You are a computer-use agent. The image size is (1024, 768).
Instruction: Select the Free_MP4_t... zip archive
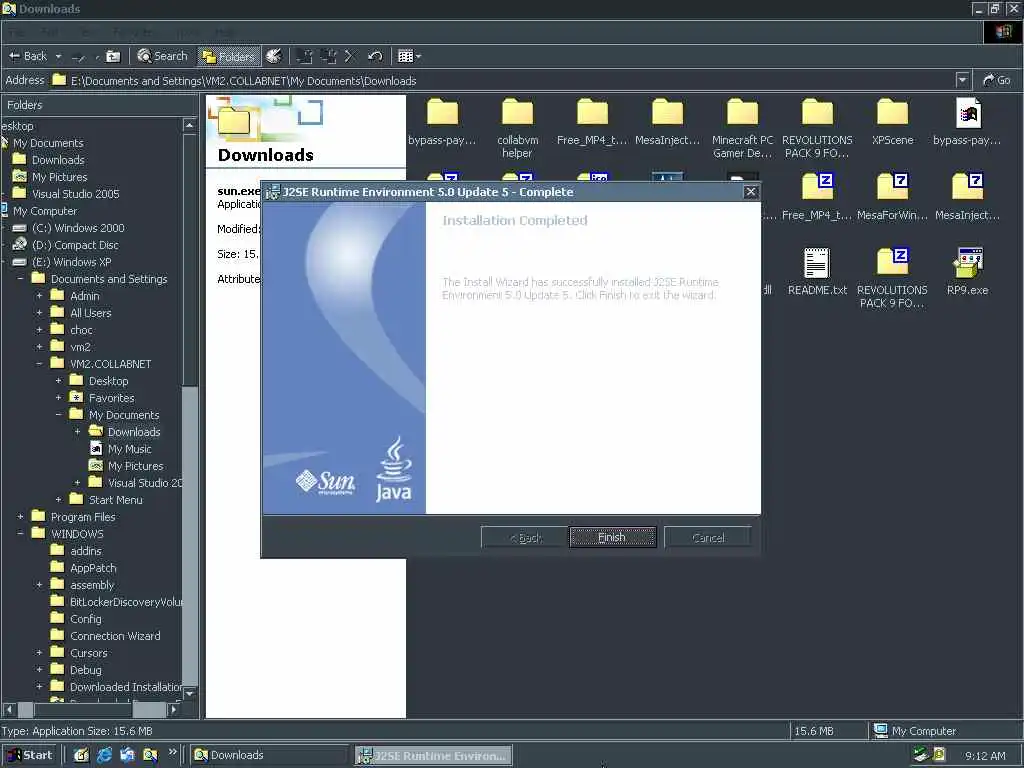coord(817,197)
